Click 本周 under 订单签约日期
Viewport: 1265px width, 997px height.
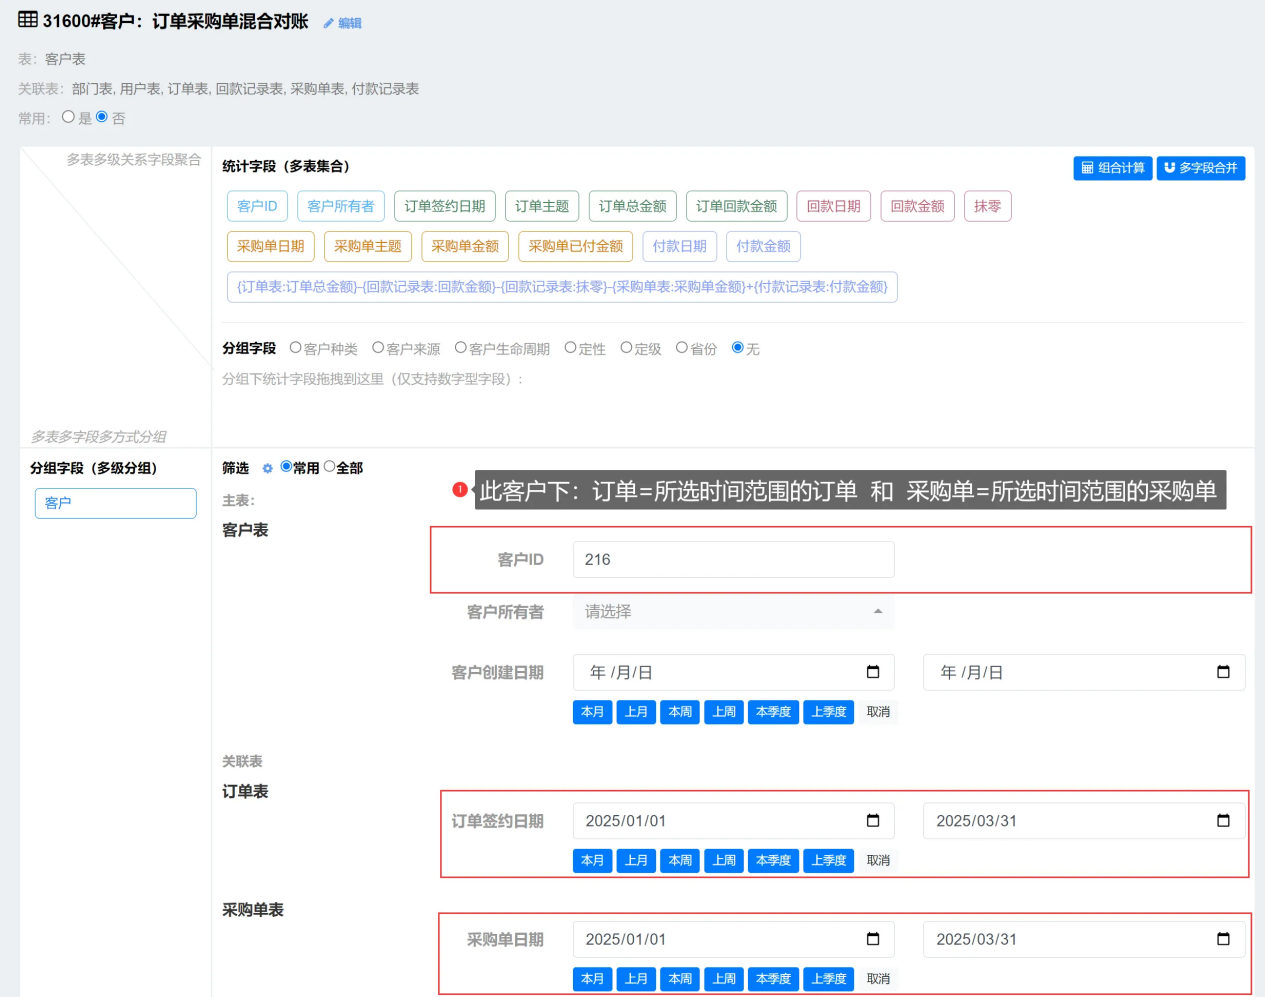[x=681, y=860]
